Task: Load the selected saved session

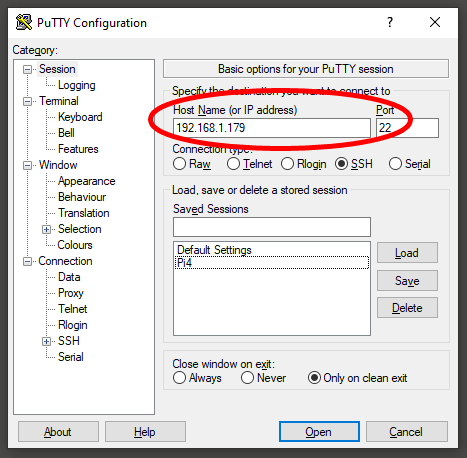Action: pyautogui.click(x=407, y=253)
